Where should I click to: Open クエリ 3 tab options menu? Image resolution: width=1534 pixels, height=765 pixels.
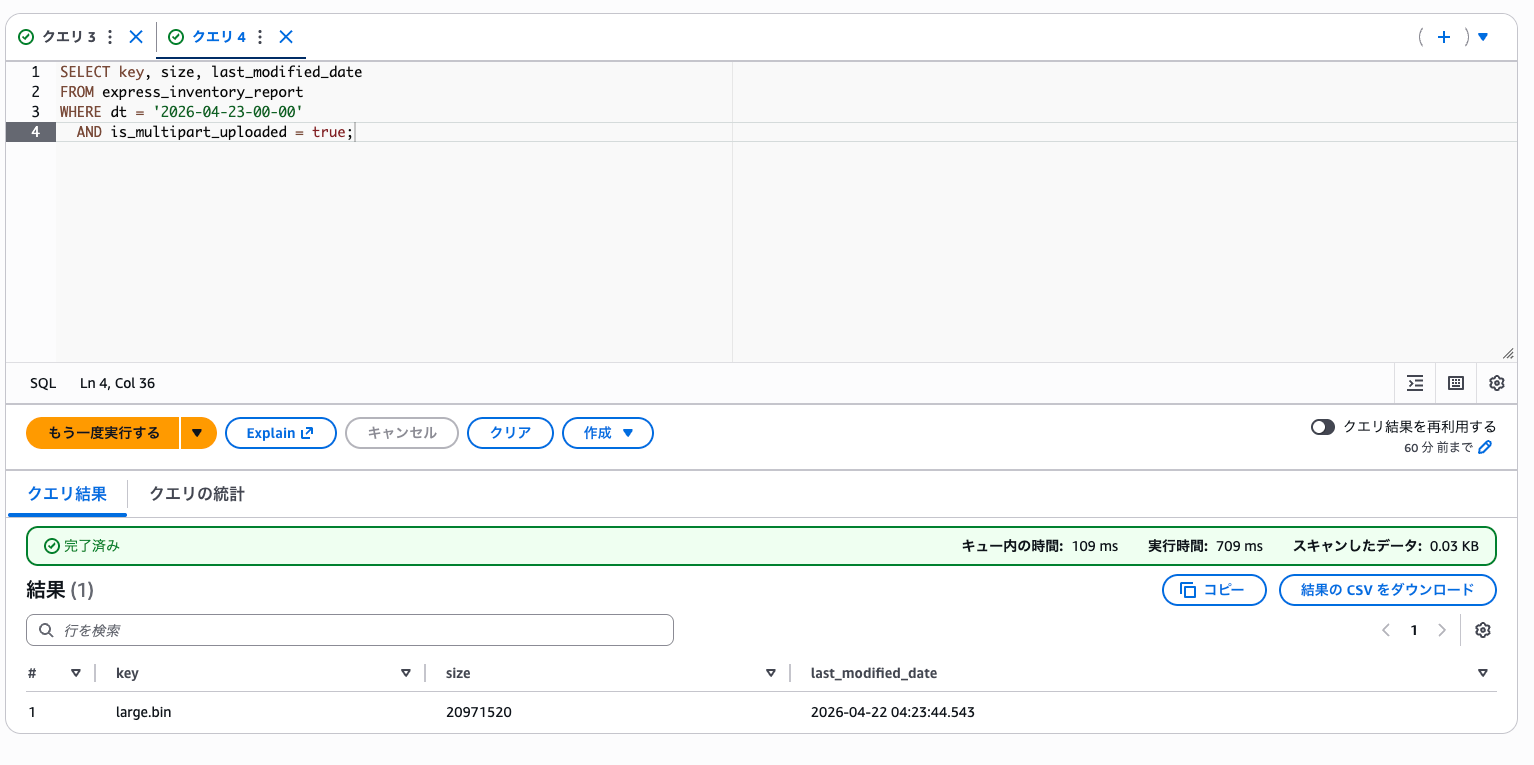click(110, 37)
